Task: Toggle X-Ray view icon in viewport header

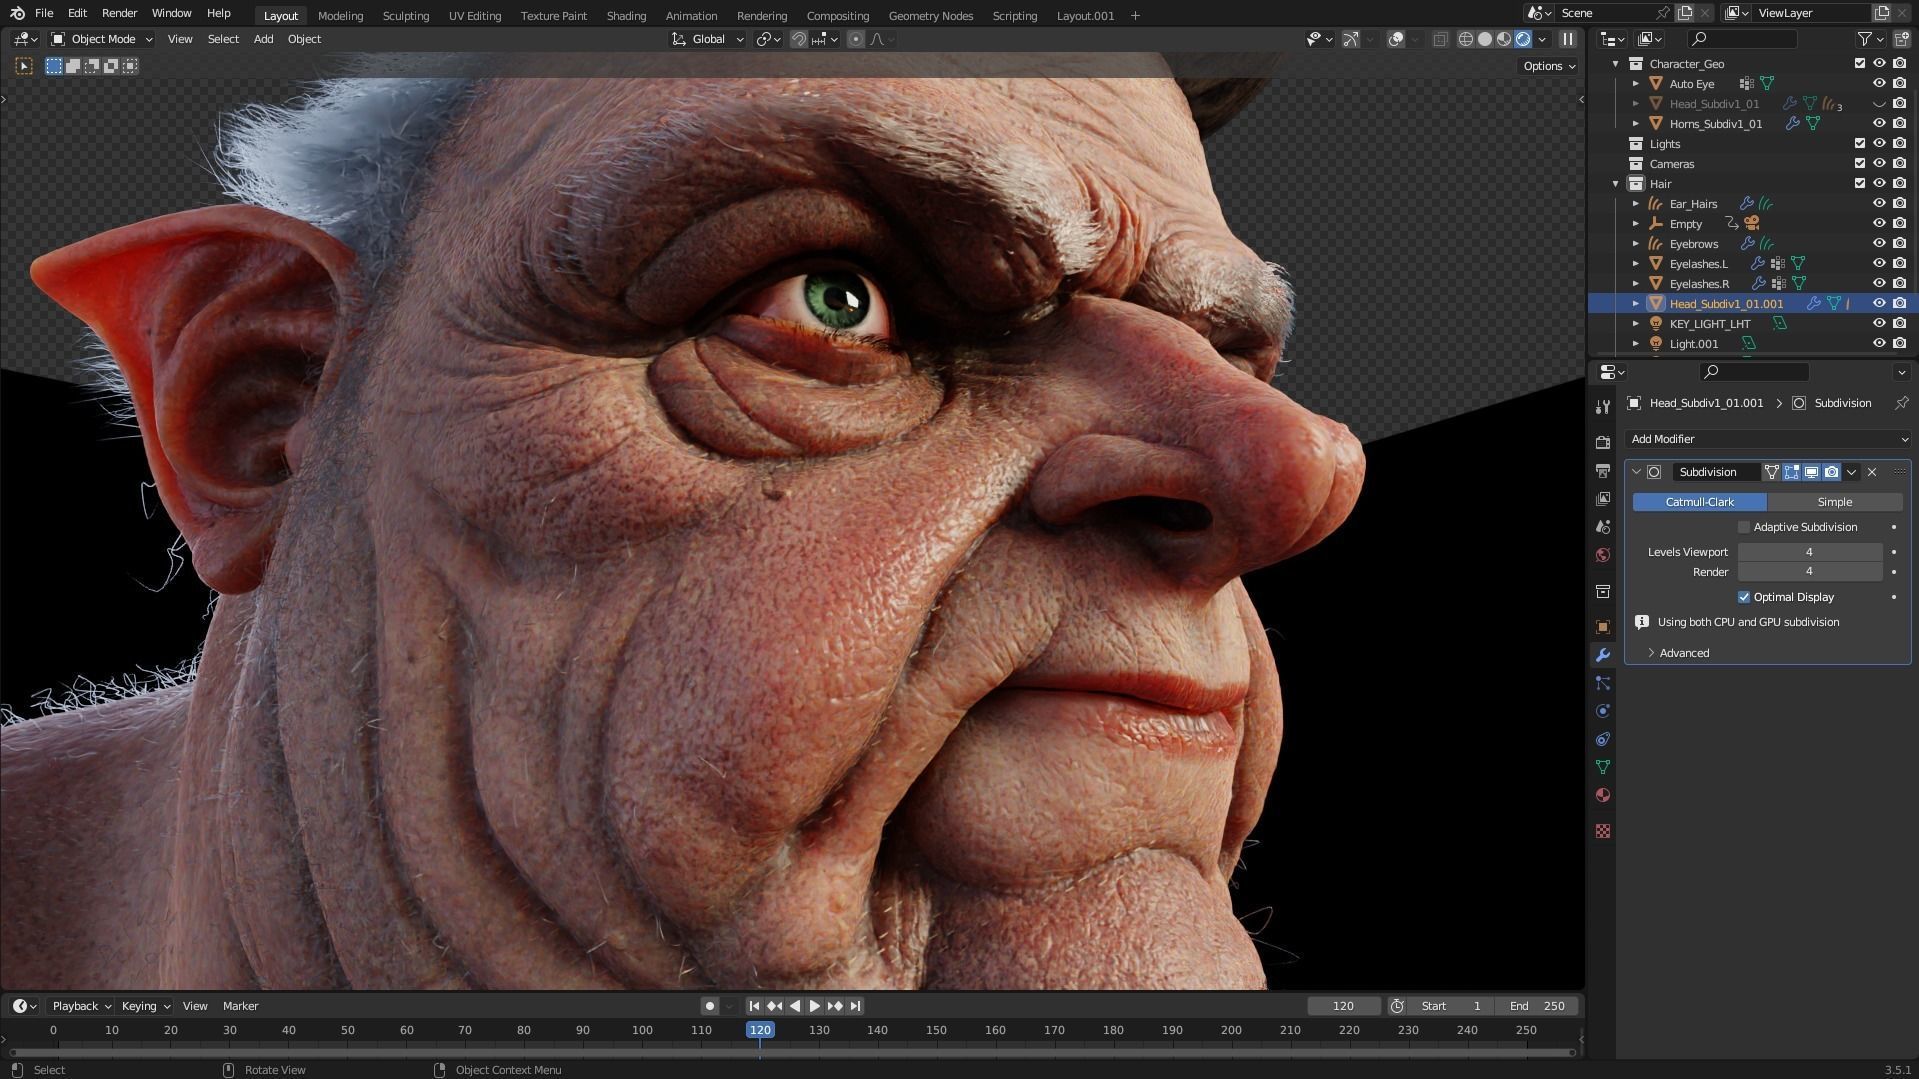Action: 1440,39
